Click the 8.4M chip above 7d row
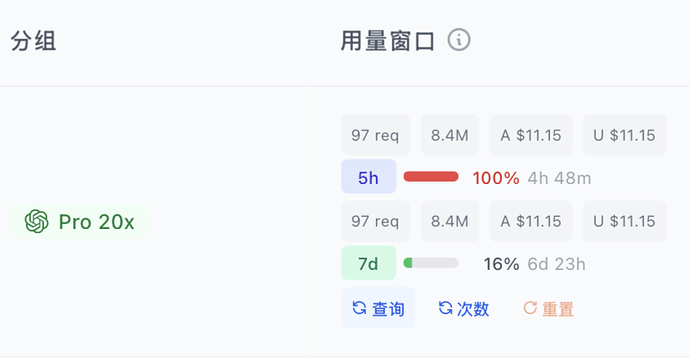This screenshot has width=690, height=364. (450, 221)
